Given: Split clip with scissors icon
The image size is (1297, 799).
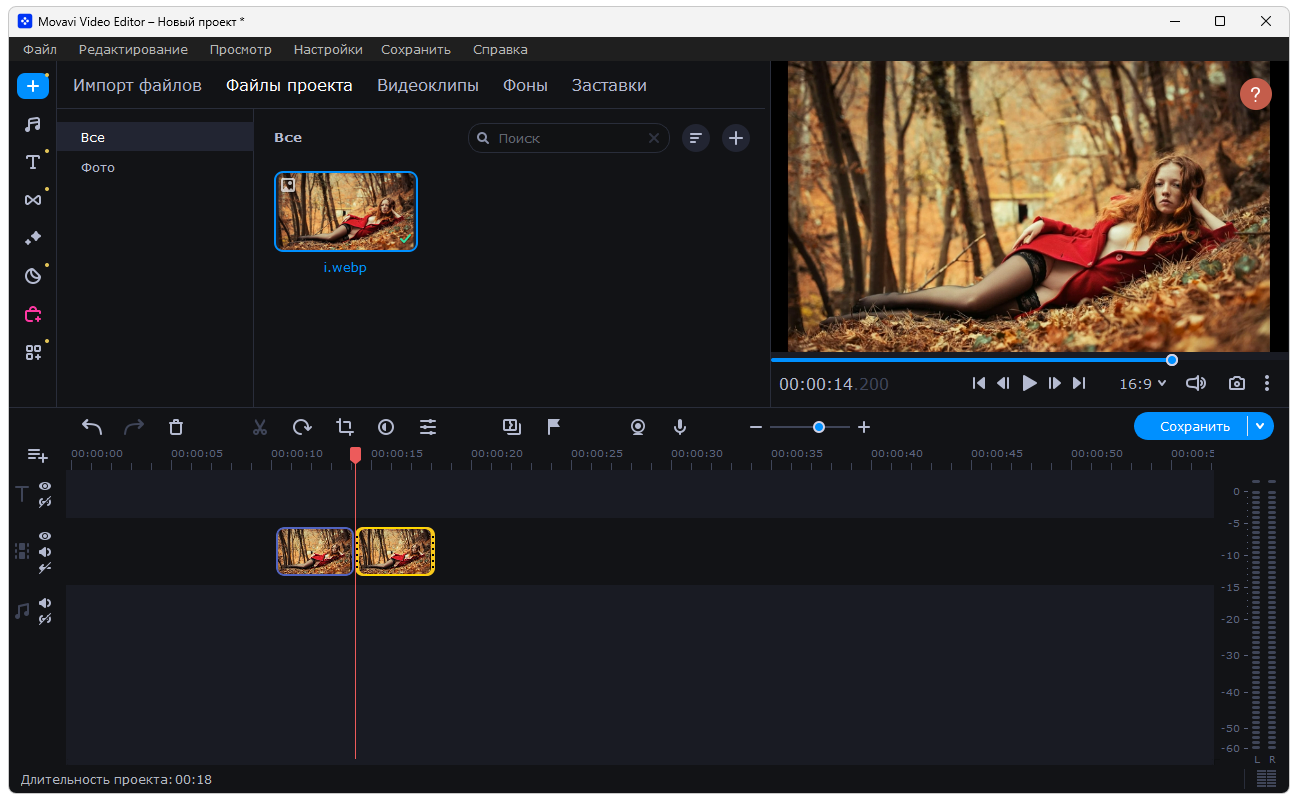Looking at the screenshot, I should point(260,427).
